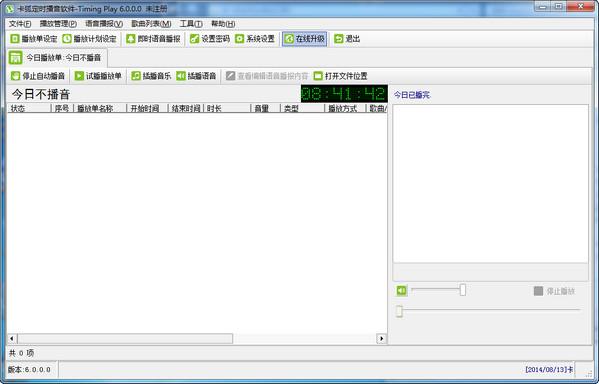
Task: Click 插播语音 insert voice button
Action: [x=196, y=76]
